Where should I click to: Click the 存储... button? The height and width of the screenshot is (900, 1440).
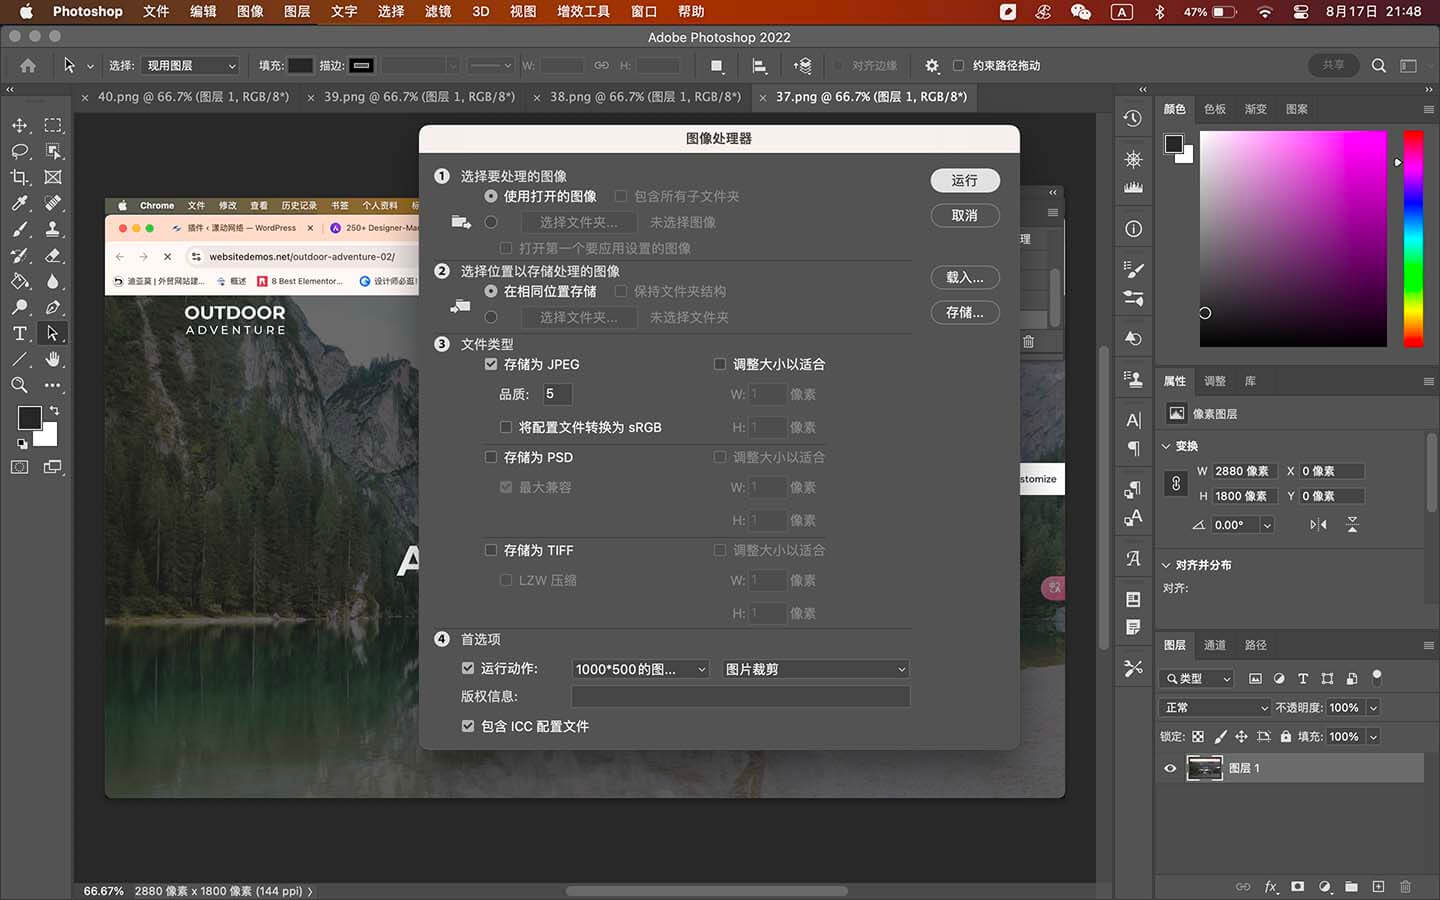coord(964,312)
